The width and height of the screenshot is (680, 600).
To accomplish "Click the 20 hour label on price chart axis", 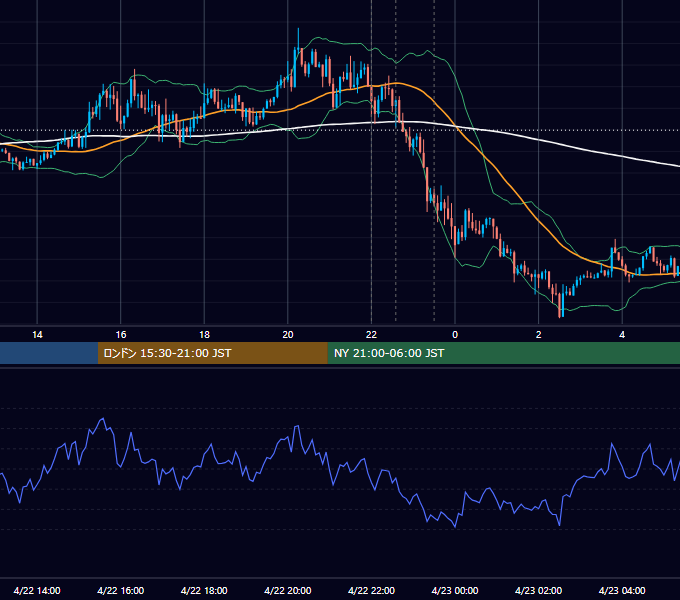I will coord(288,335).
